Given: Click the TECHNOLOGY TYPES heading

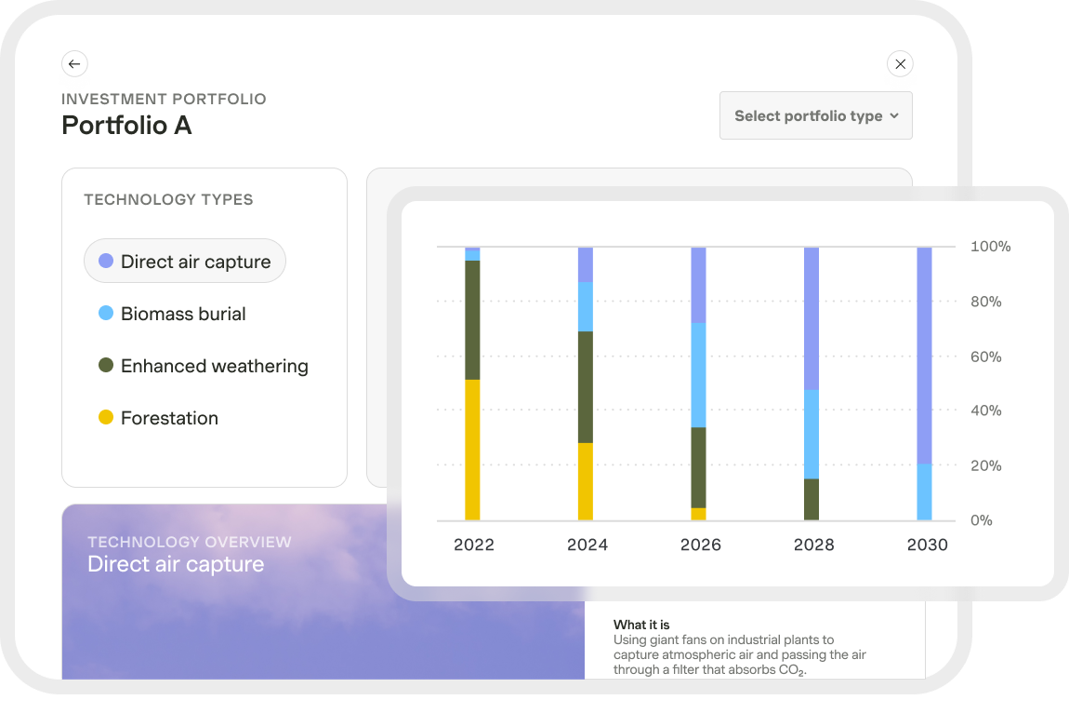Looking at the screenshot, I should (168, 200).
